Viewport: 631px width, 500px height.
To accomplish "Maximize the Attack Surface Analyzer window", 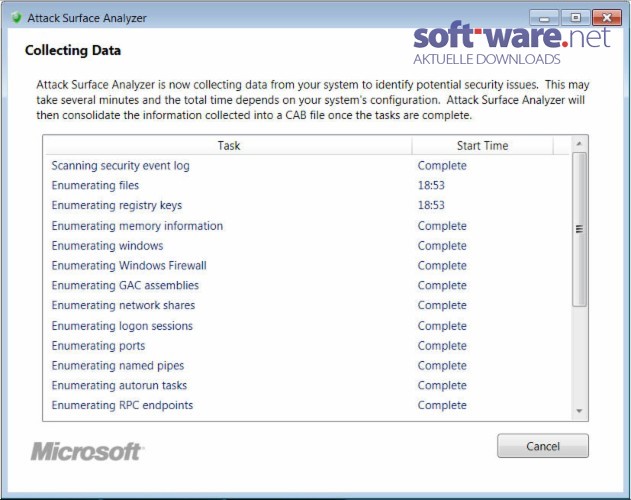I will click(575, 18).
